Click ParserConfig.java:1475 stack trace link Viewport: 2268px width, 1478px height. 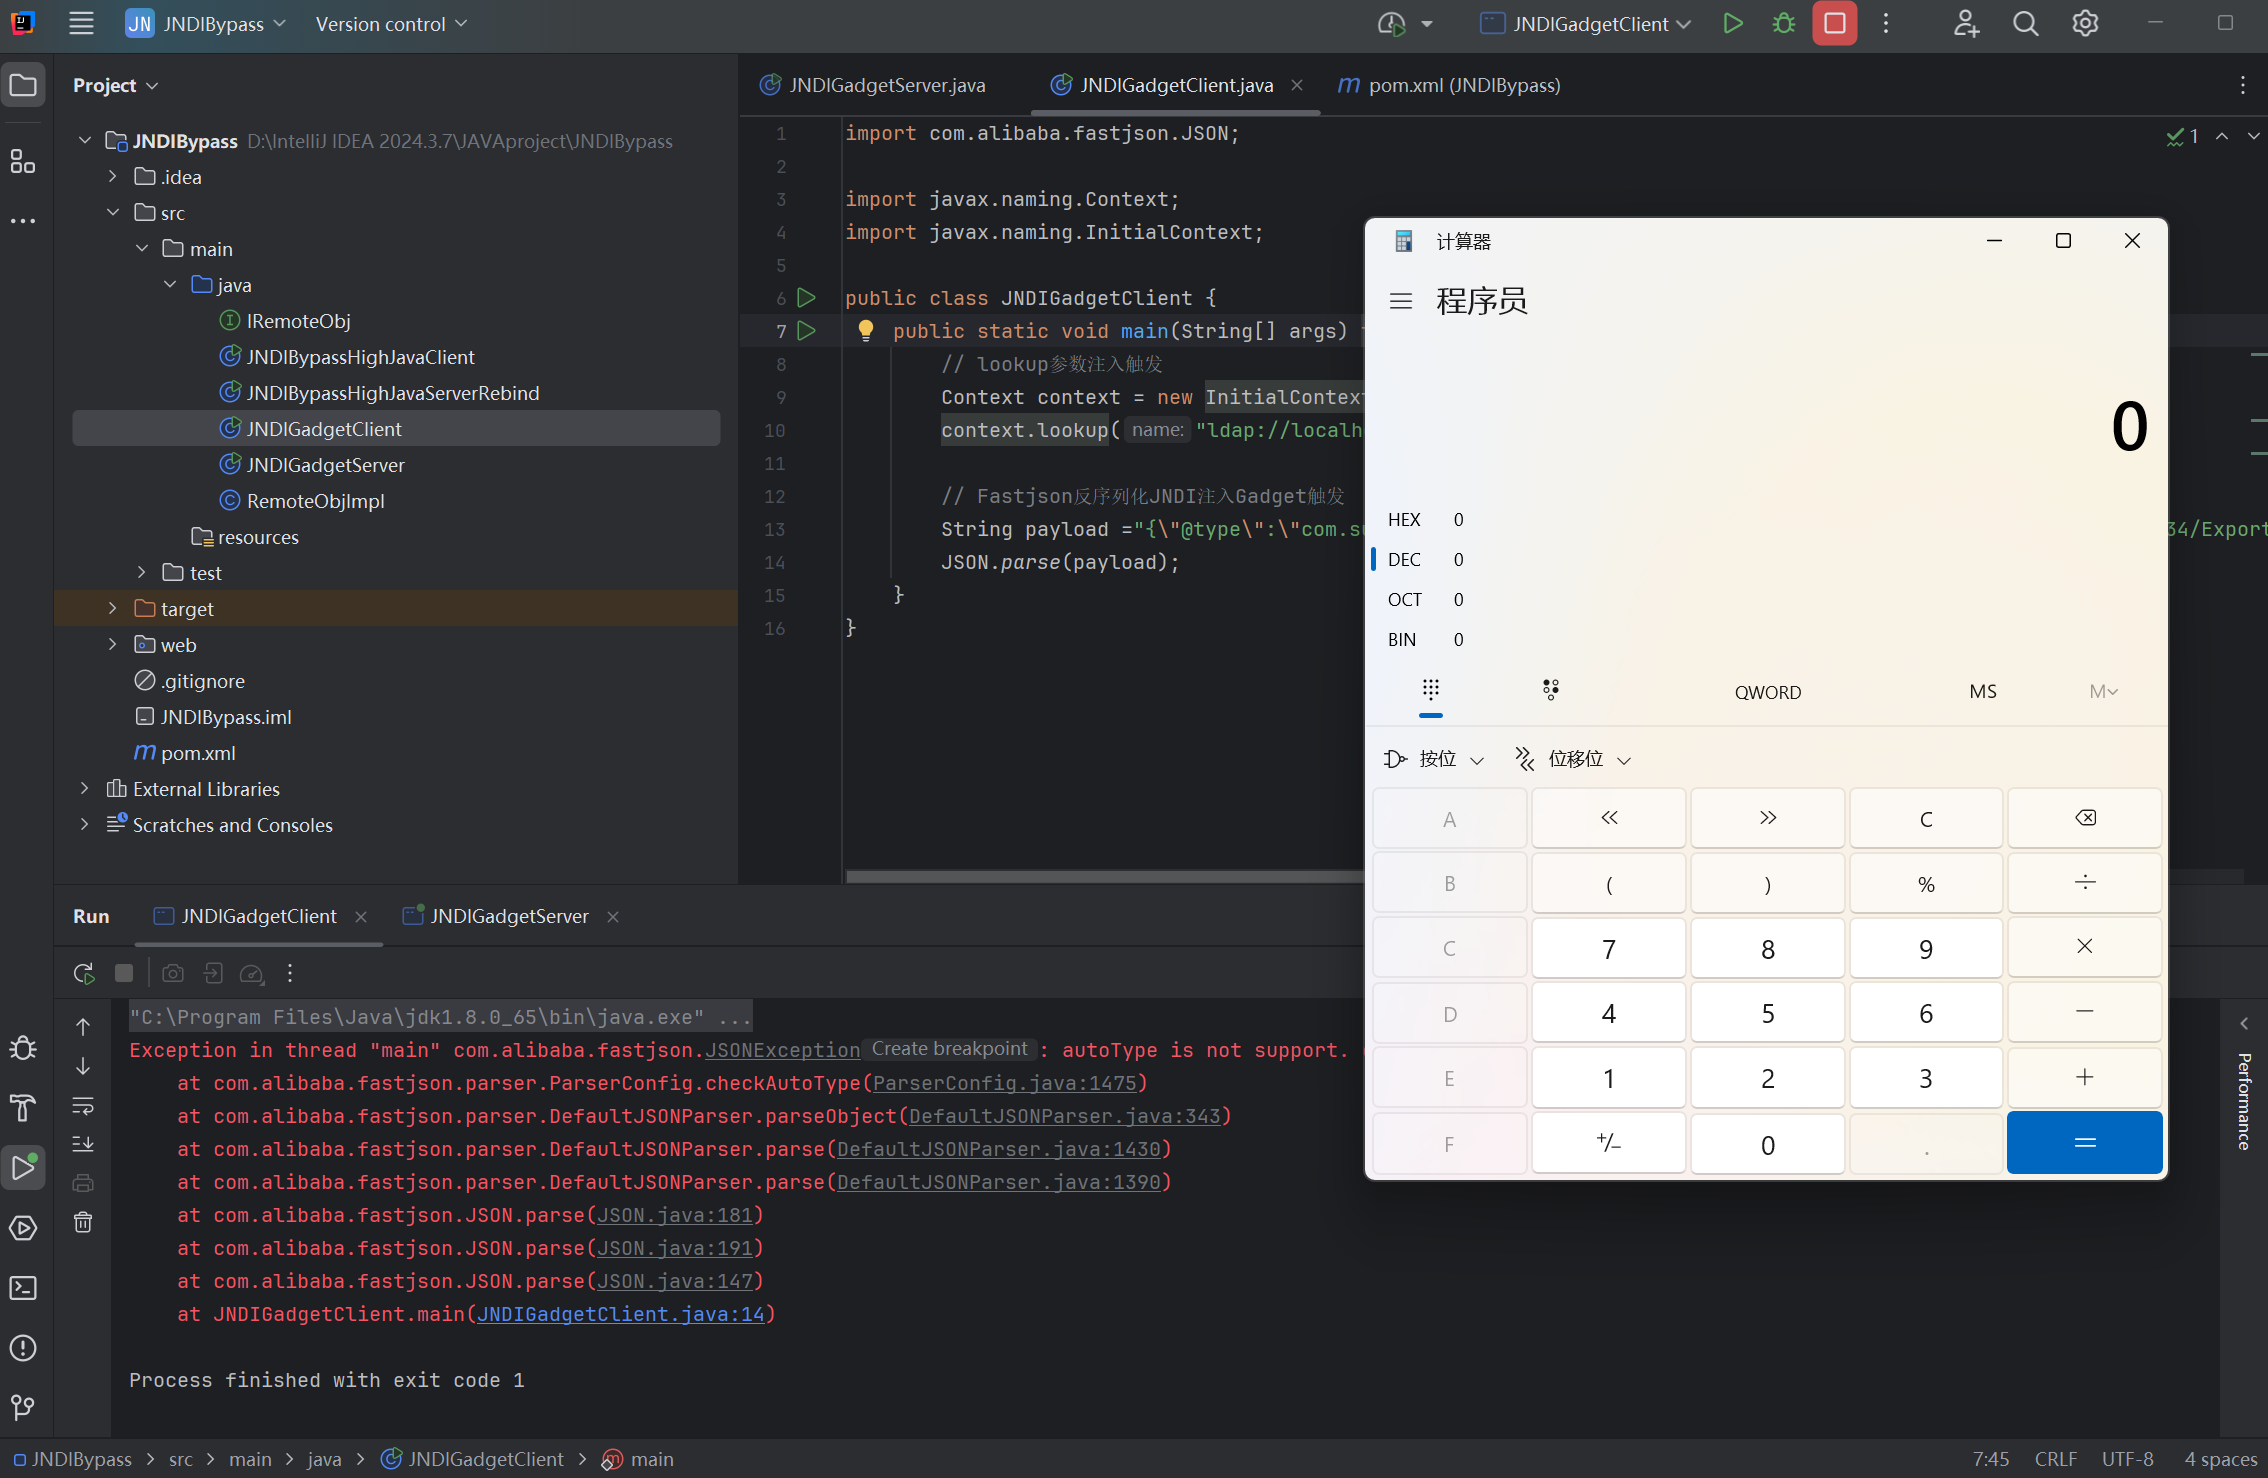point(1004,1084)
